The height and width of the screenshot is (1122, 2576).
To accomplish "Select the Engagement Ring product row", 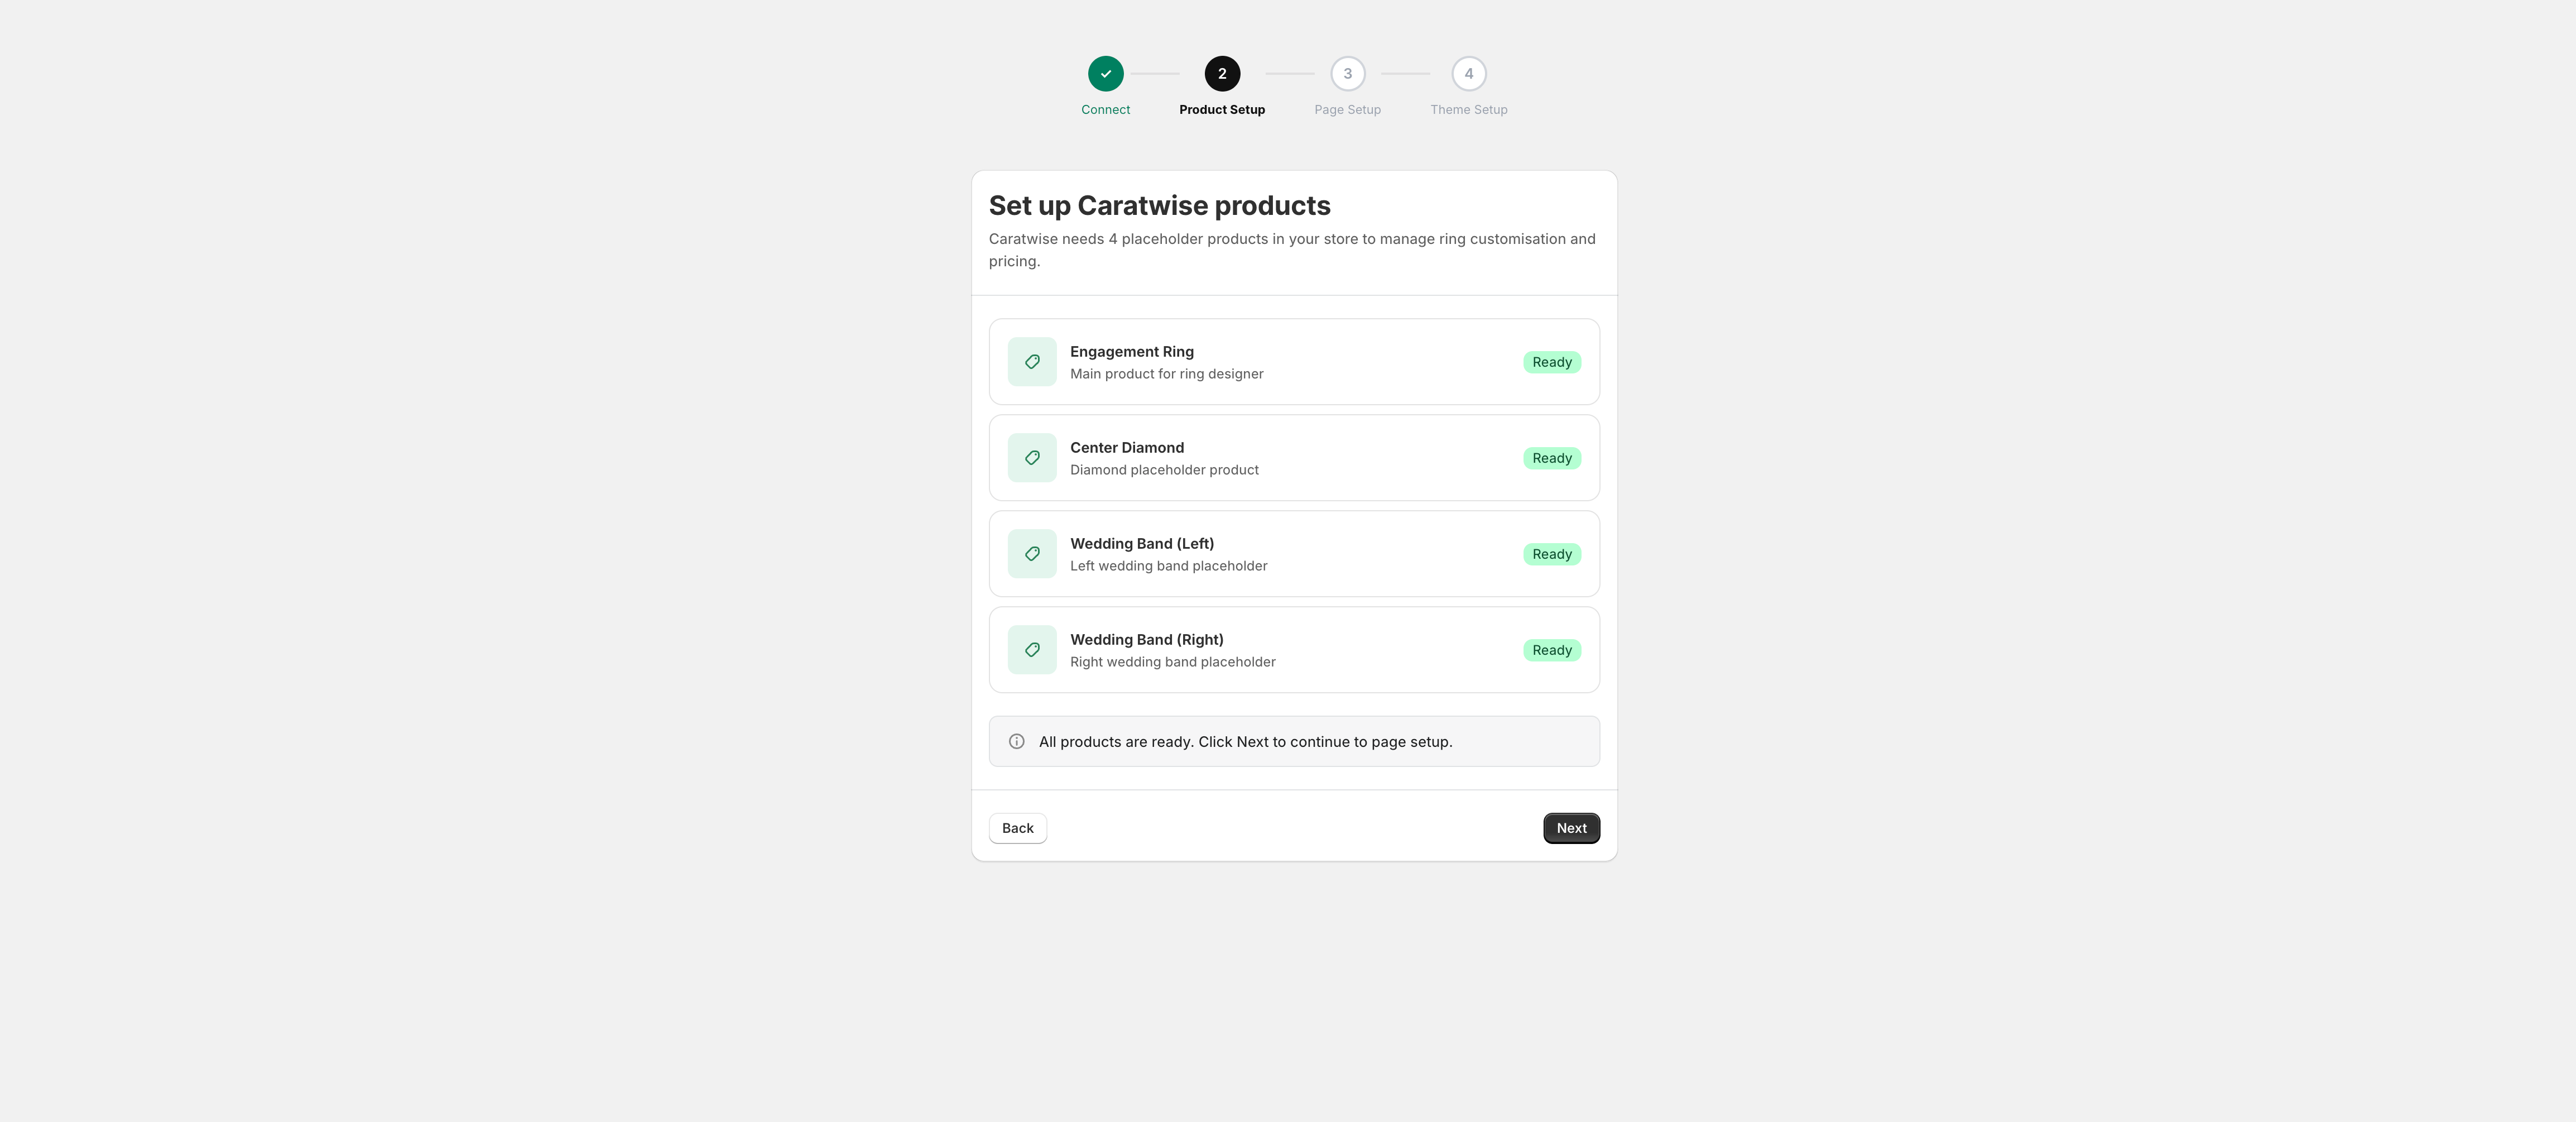I will click(1294, 362).
